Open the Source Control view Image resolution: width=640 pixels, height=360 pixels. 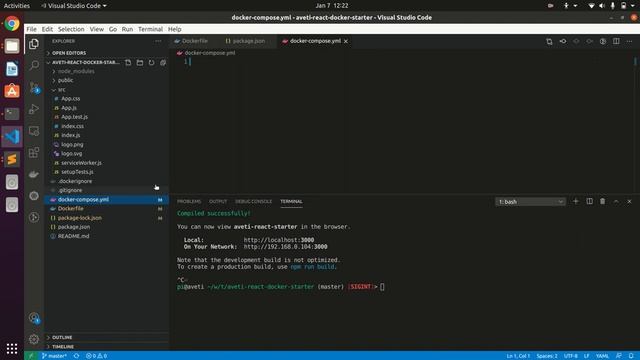click(34, 87)
